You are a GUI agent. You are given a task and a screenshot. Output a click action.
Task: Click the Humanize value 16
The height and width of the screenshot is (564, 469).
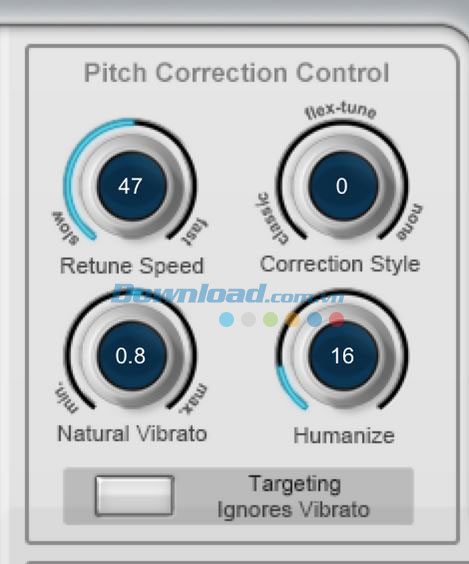pyautogui.click(x=343, y=356)
